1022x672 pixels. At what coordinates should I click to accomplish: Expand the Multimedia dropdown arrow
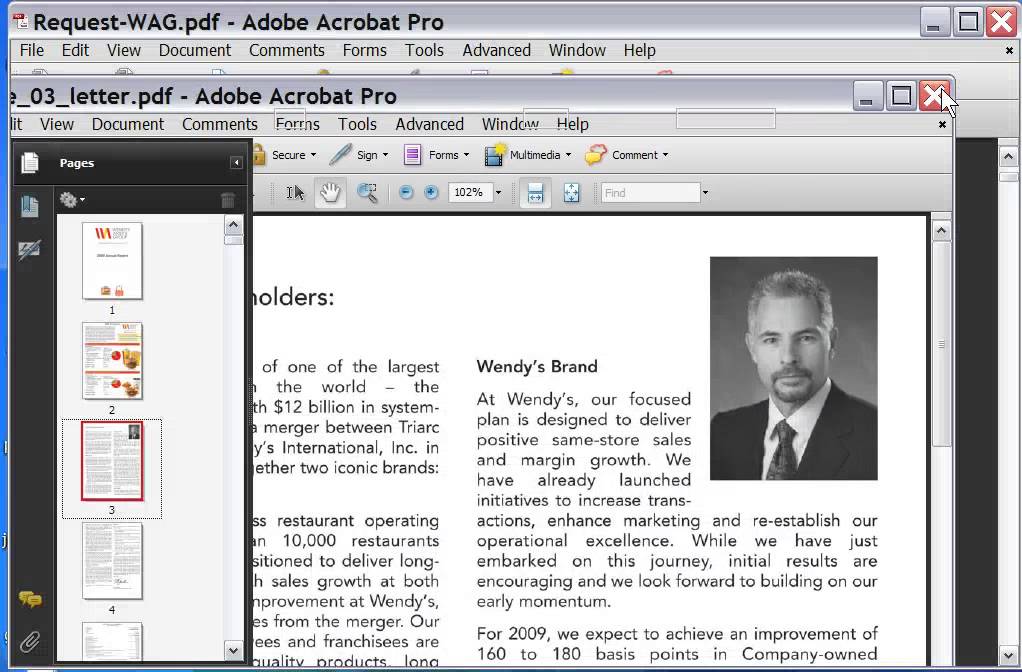point(568,155)
